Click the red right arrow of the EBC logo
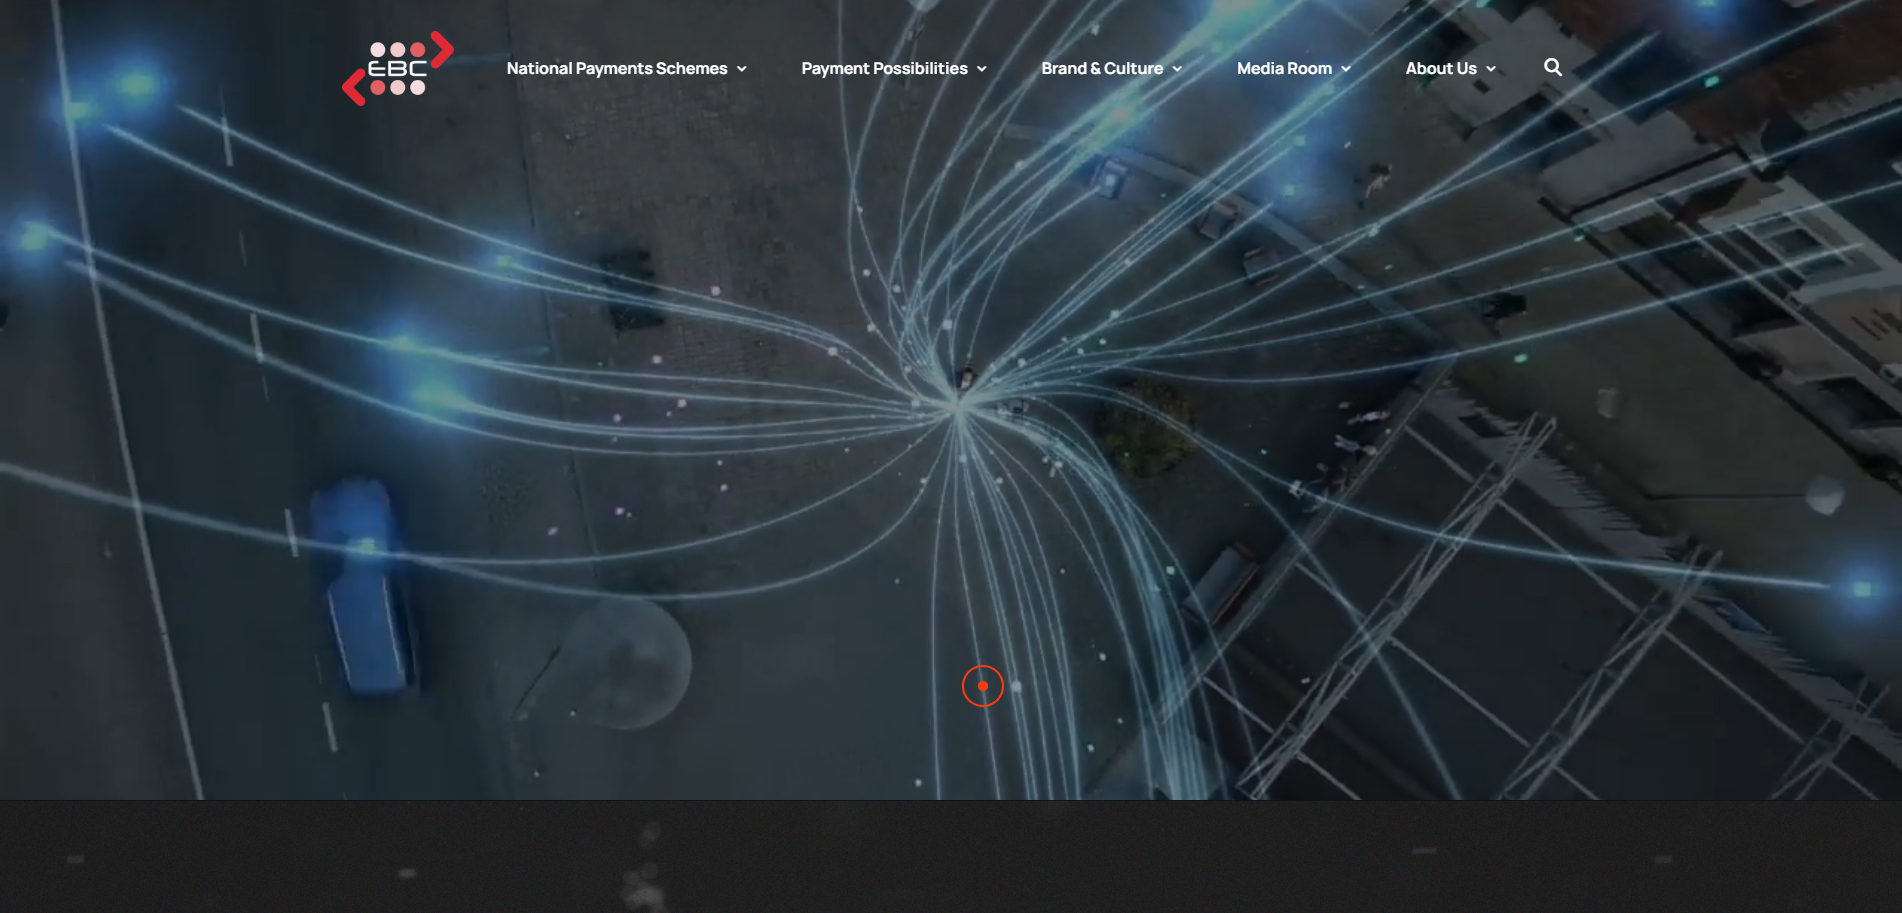 coord(443,49)
